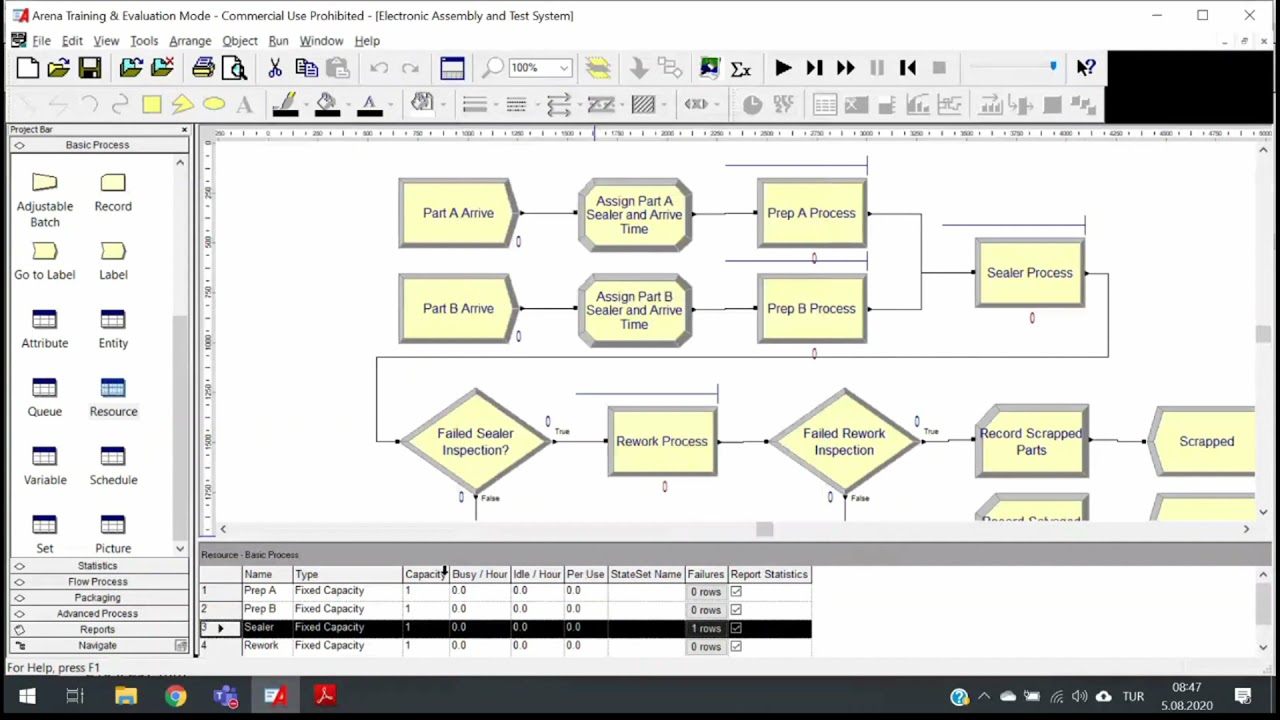Screen dimensions: 1280x720
Task: Click the Sealer Process module
Action: [x=1030, y=273]
